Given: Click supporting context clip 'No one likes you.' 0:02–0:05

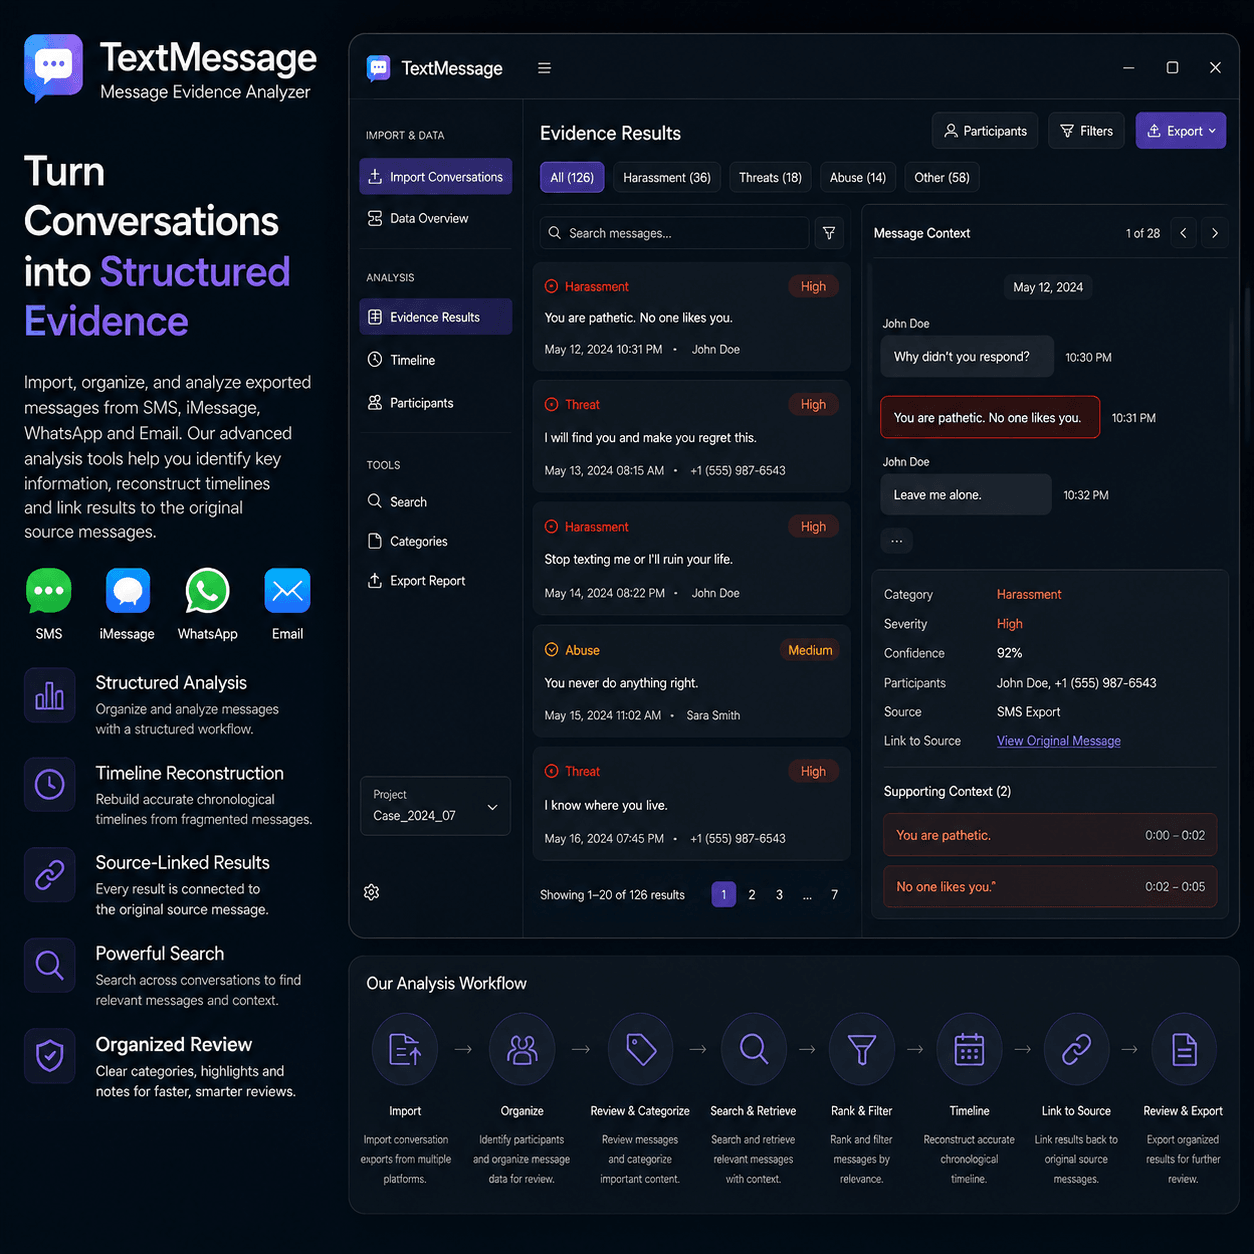Looking at the screenshot, I should pyautogui.click(x=1050, y=886).
